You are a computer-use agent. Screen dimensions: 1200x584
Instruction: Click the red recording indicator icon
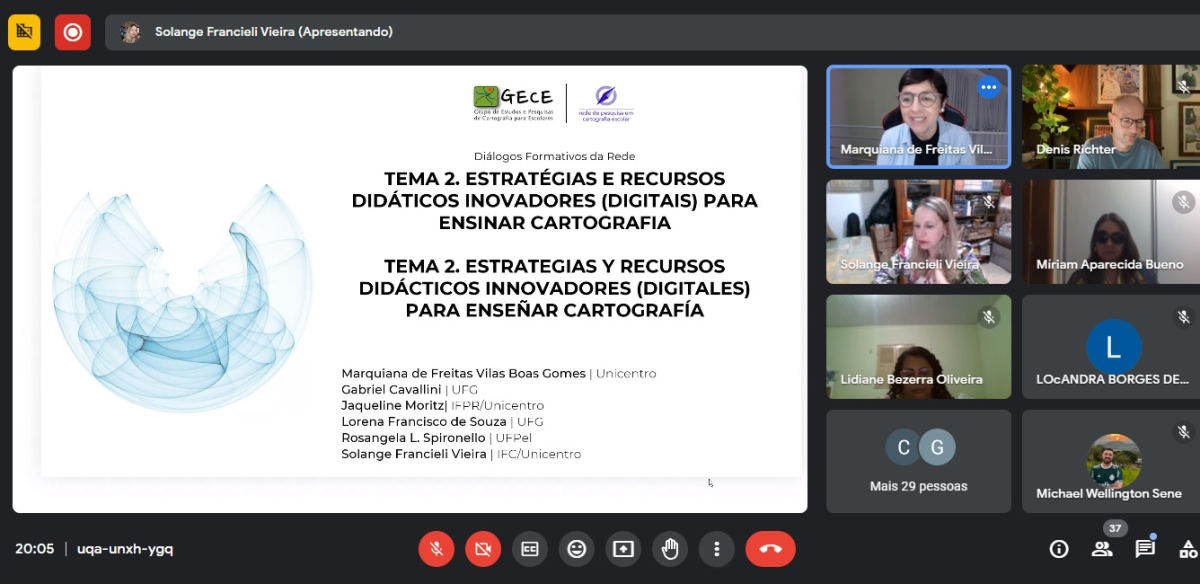pos(72,32)
